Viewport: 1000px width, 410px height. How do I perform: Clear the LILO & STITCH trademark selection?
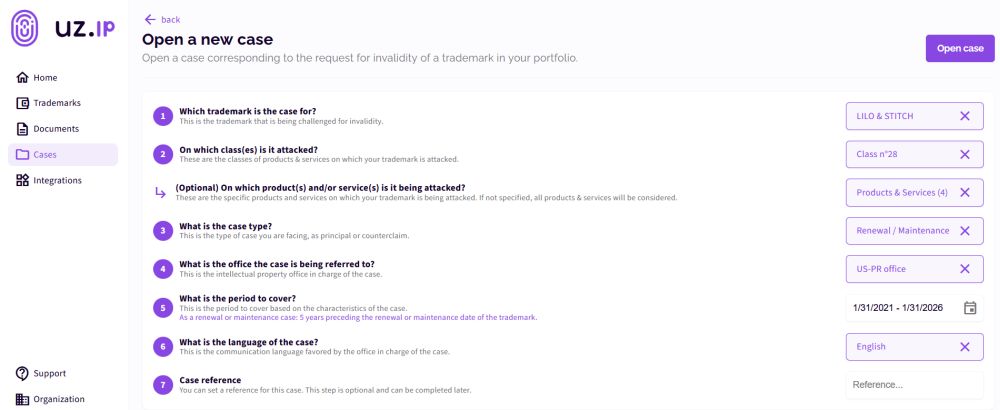[x=964, y=116]
